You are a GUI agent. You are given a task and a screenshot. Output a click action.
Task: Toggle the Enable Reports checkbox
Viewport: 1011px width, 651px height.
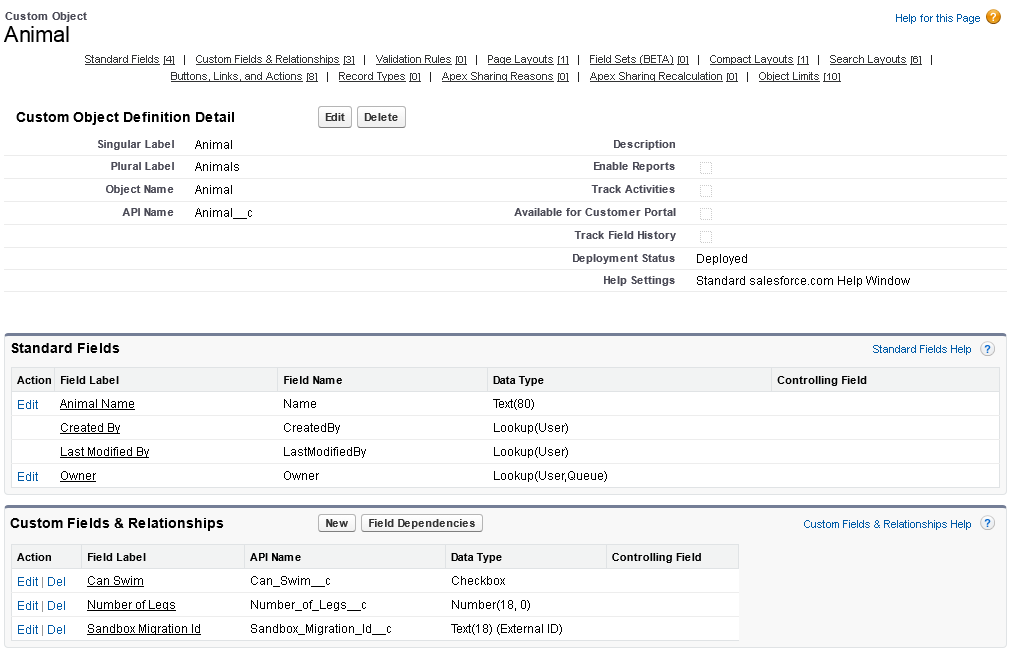coord(706,167)
